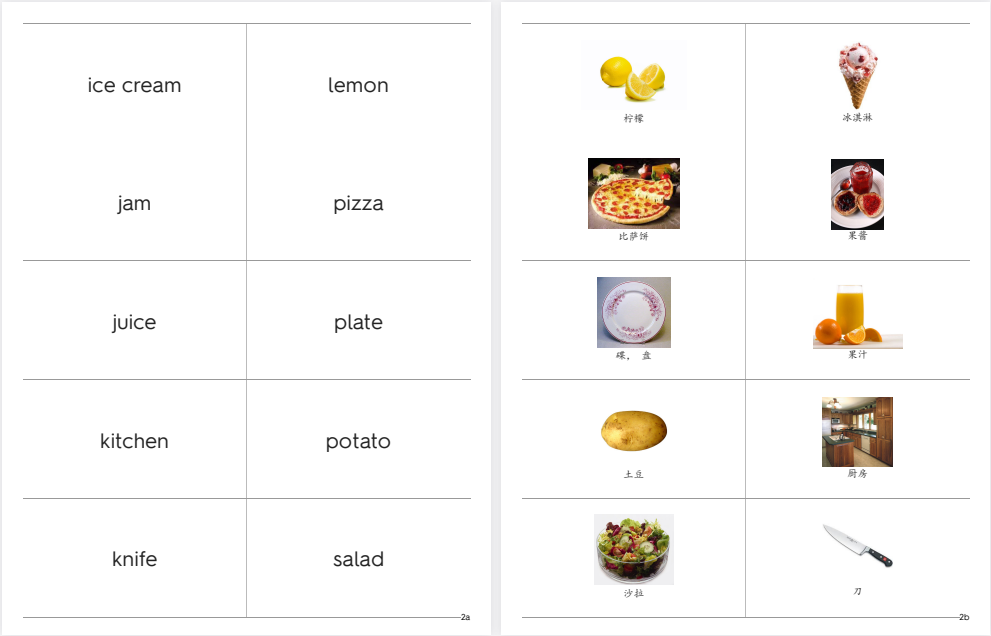Click the chef's knife picture
Image resolution: width=991 pixels, height=636 pixels.
click(x=858, y=545)
